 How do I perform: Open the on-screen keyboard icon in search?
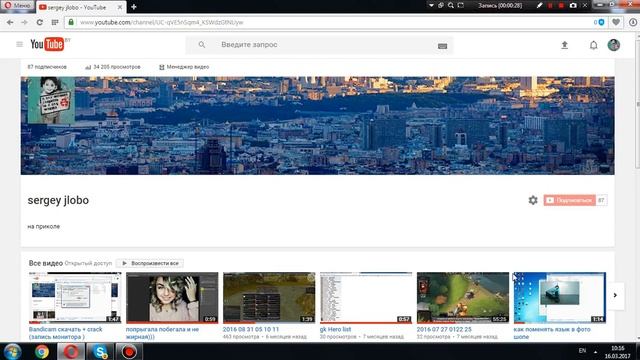[442, 46]
